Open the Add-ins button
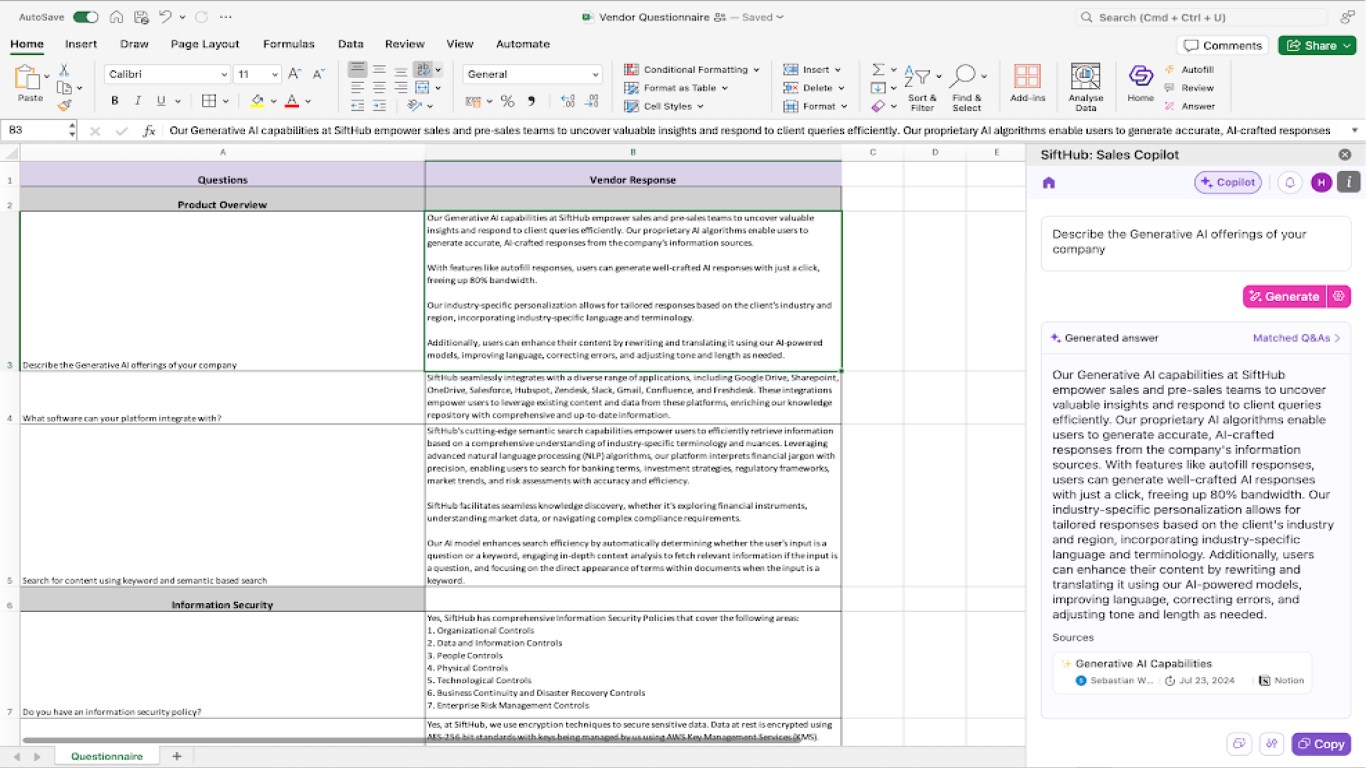Viewport: 1366px width, 768px height. click(1027, 84)
